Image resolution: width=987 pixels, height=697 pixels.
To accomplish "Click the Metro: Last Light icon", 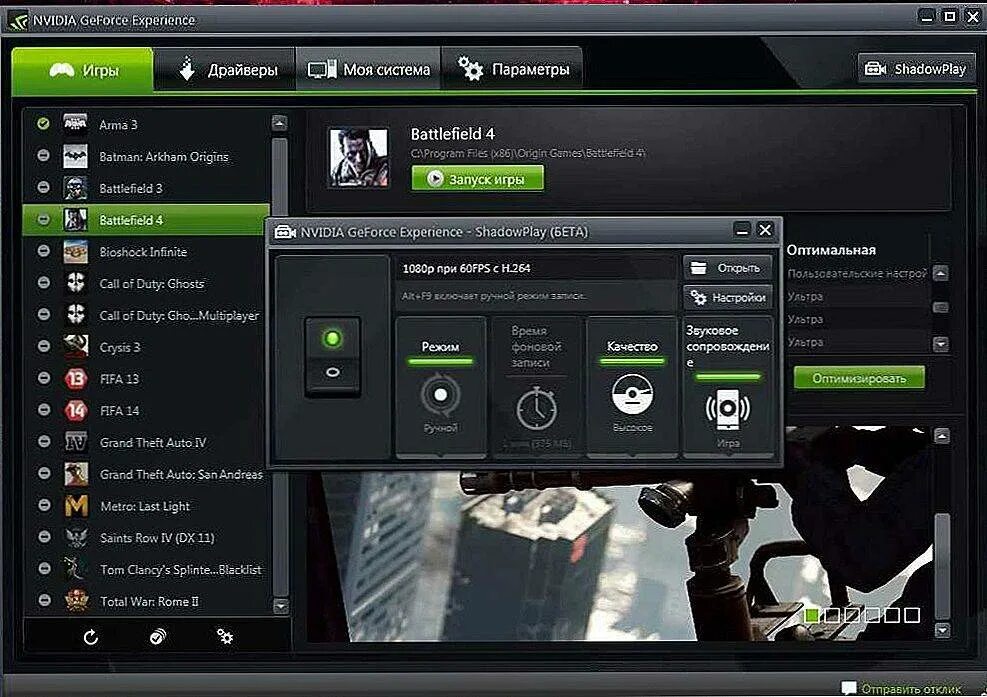I will (76, 506).
